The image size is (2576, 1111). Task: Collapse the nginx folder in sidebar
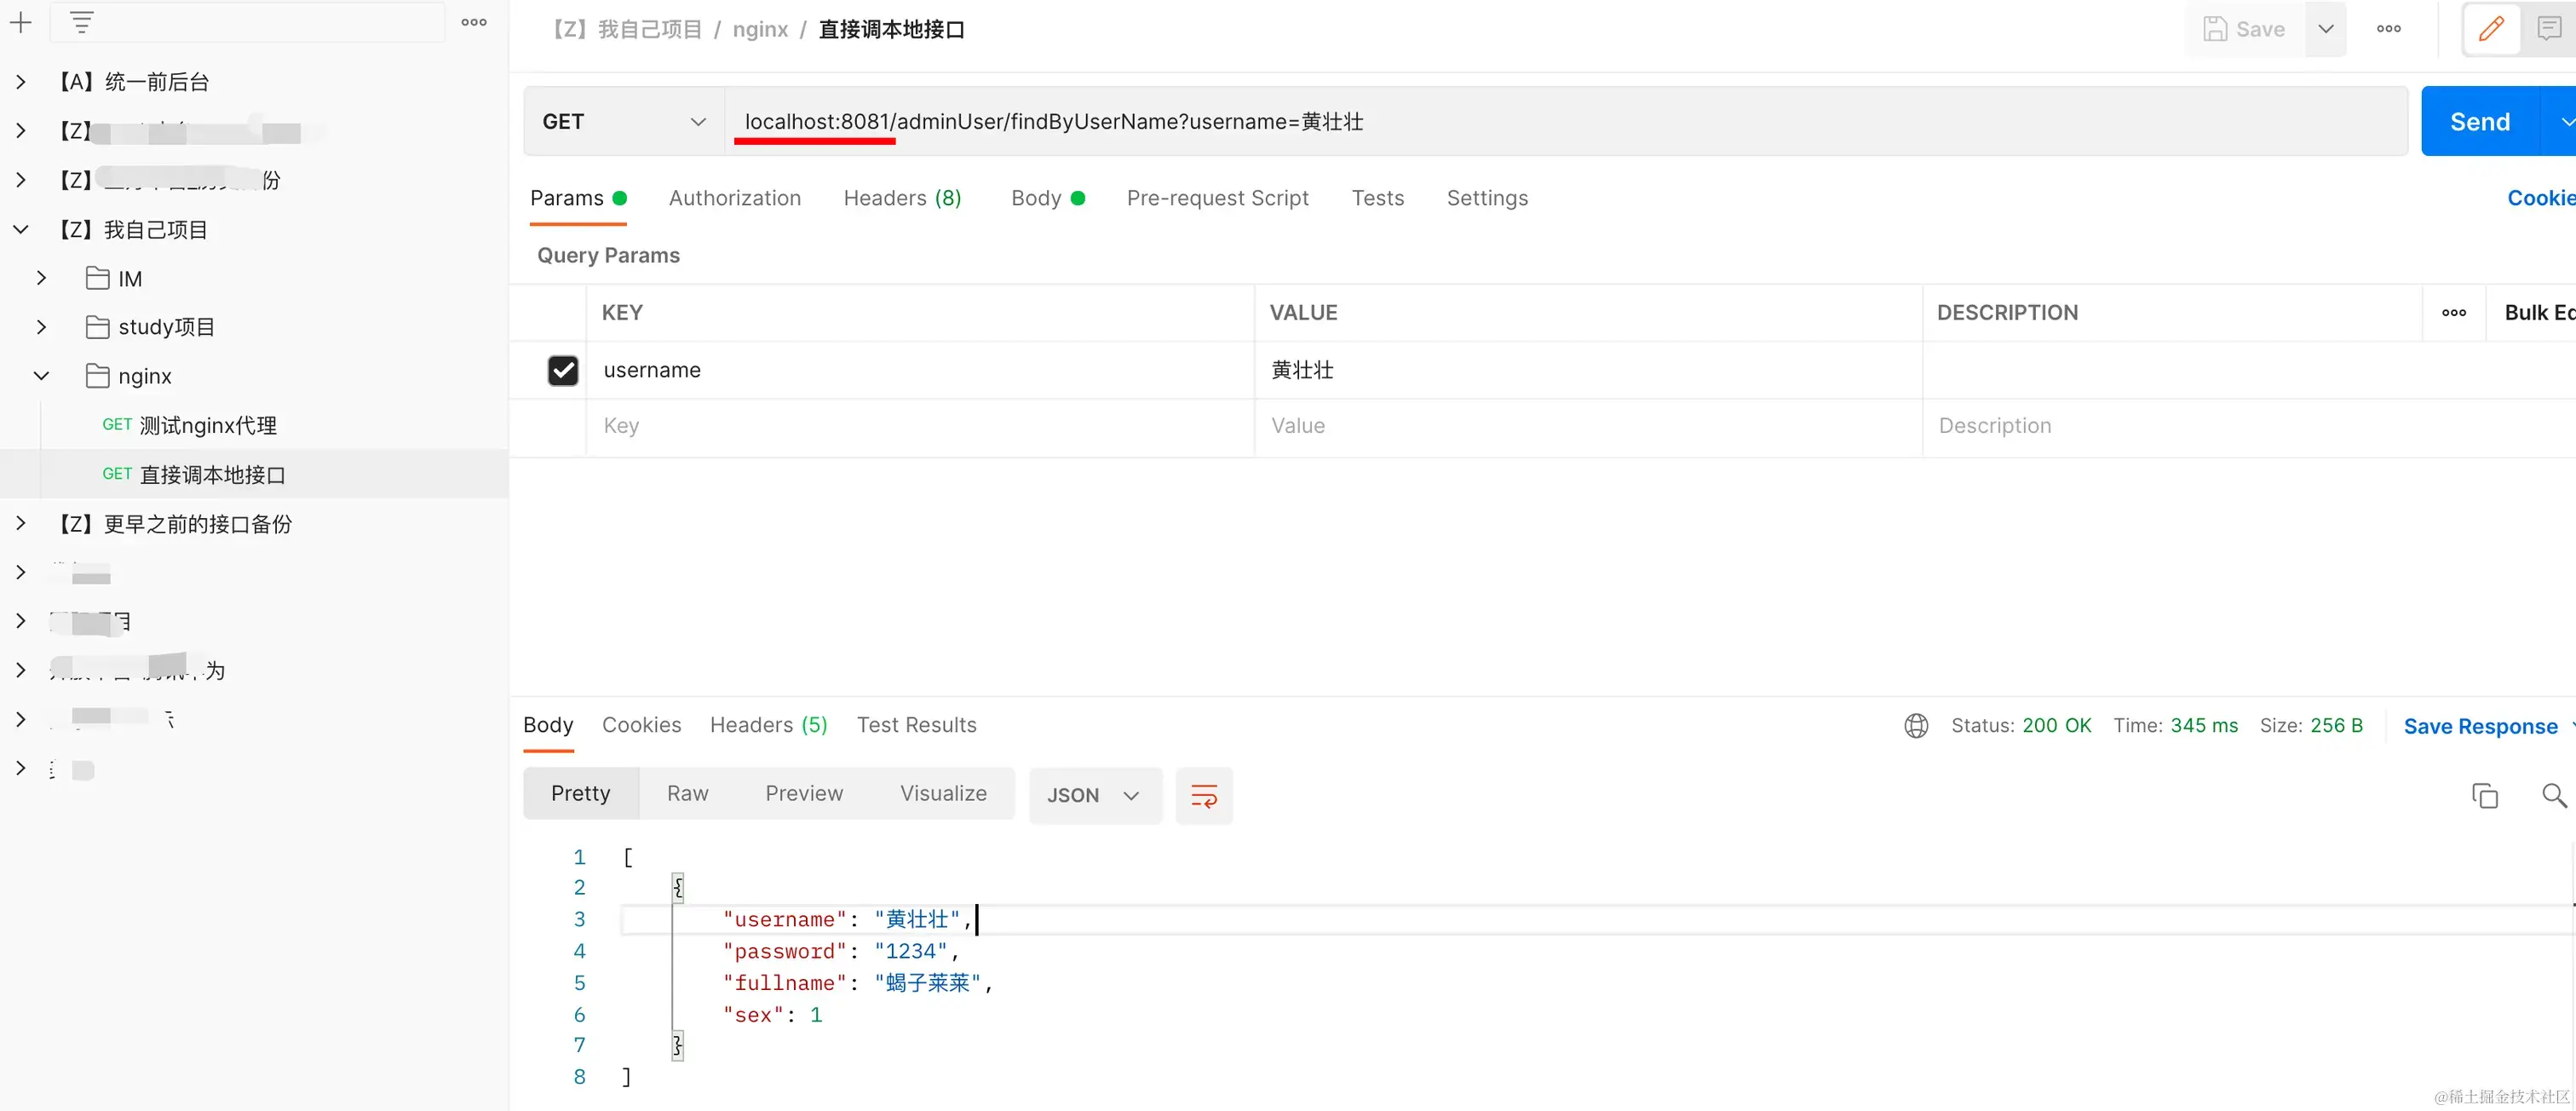41,375
